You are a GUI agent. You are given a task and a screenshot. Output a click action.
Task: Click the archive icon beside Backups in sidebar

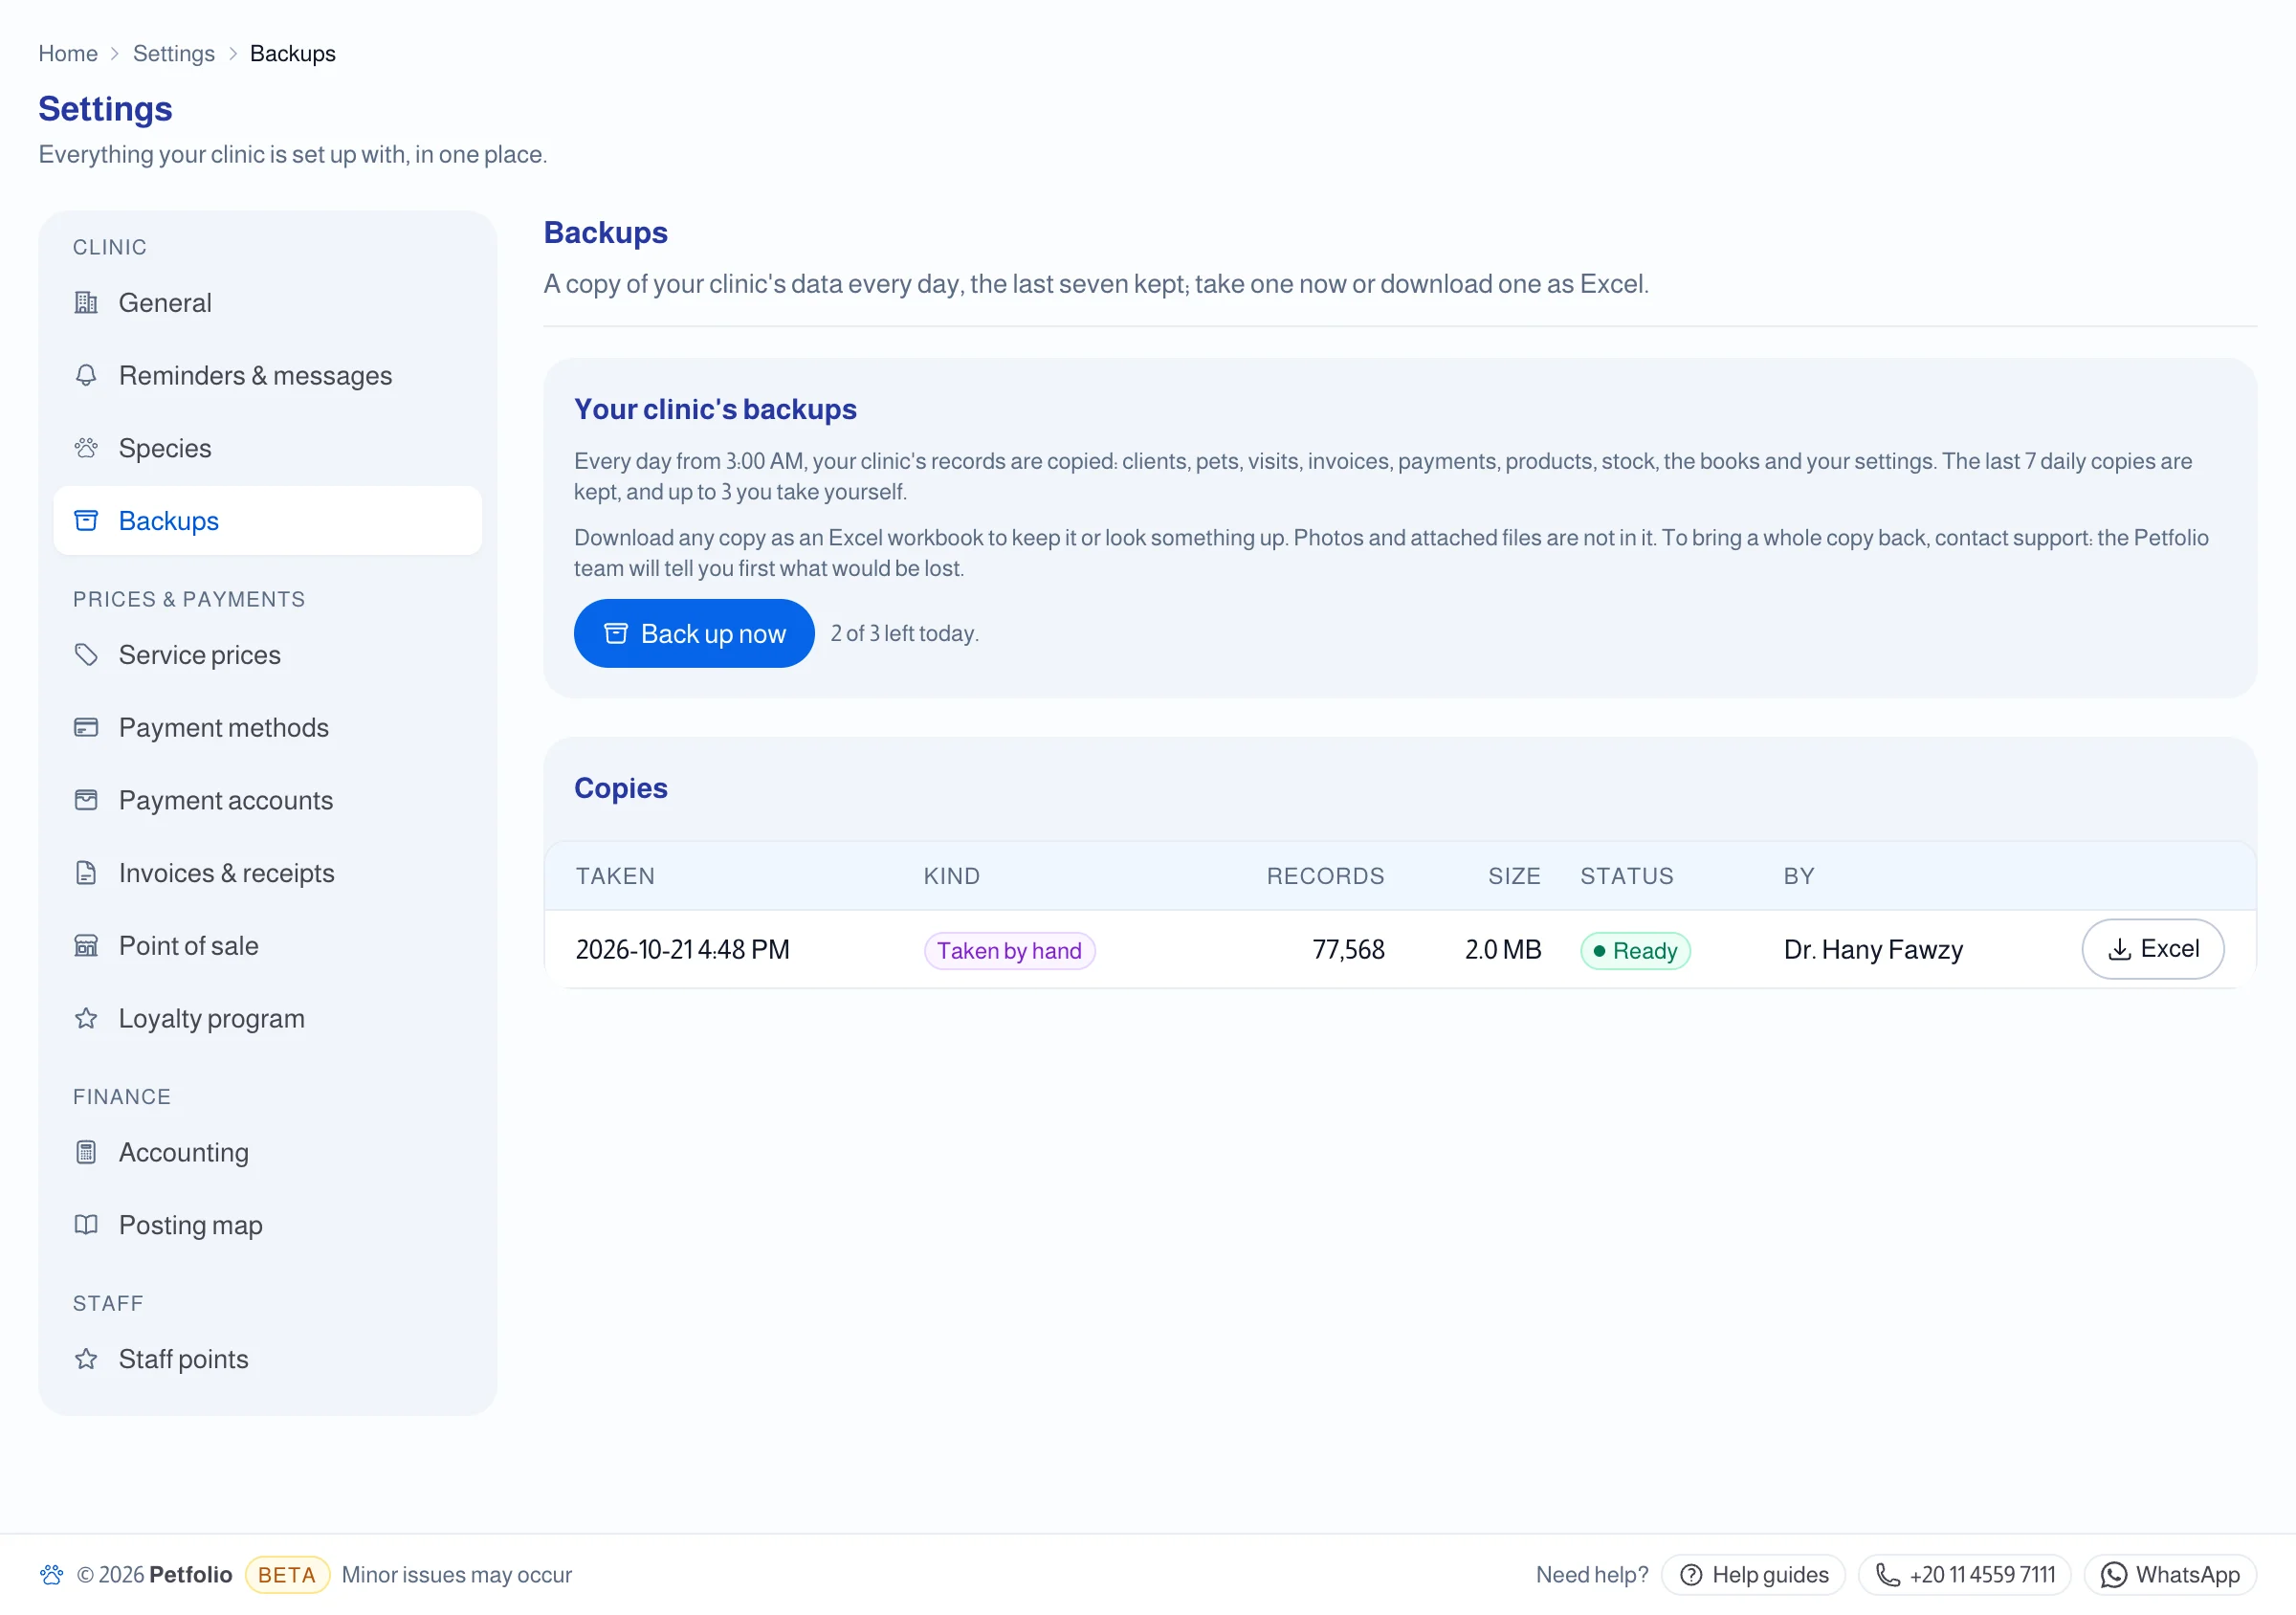point(86,521)
